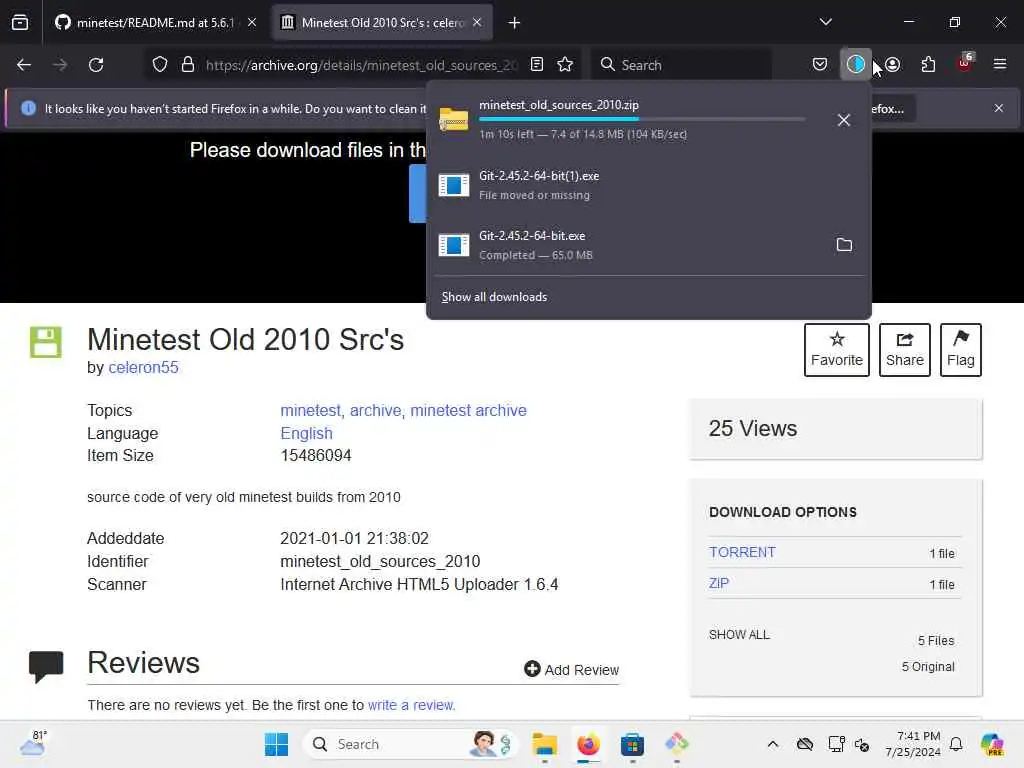The image size is (1024, 768).
Task: Click the volume muted tray icon
Action: 862,744
